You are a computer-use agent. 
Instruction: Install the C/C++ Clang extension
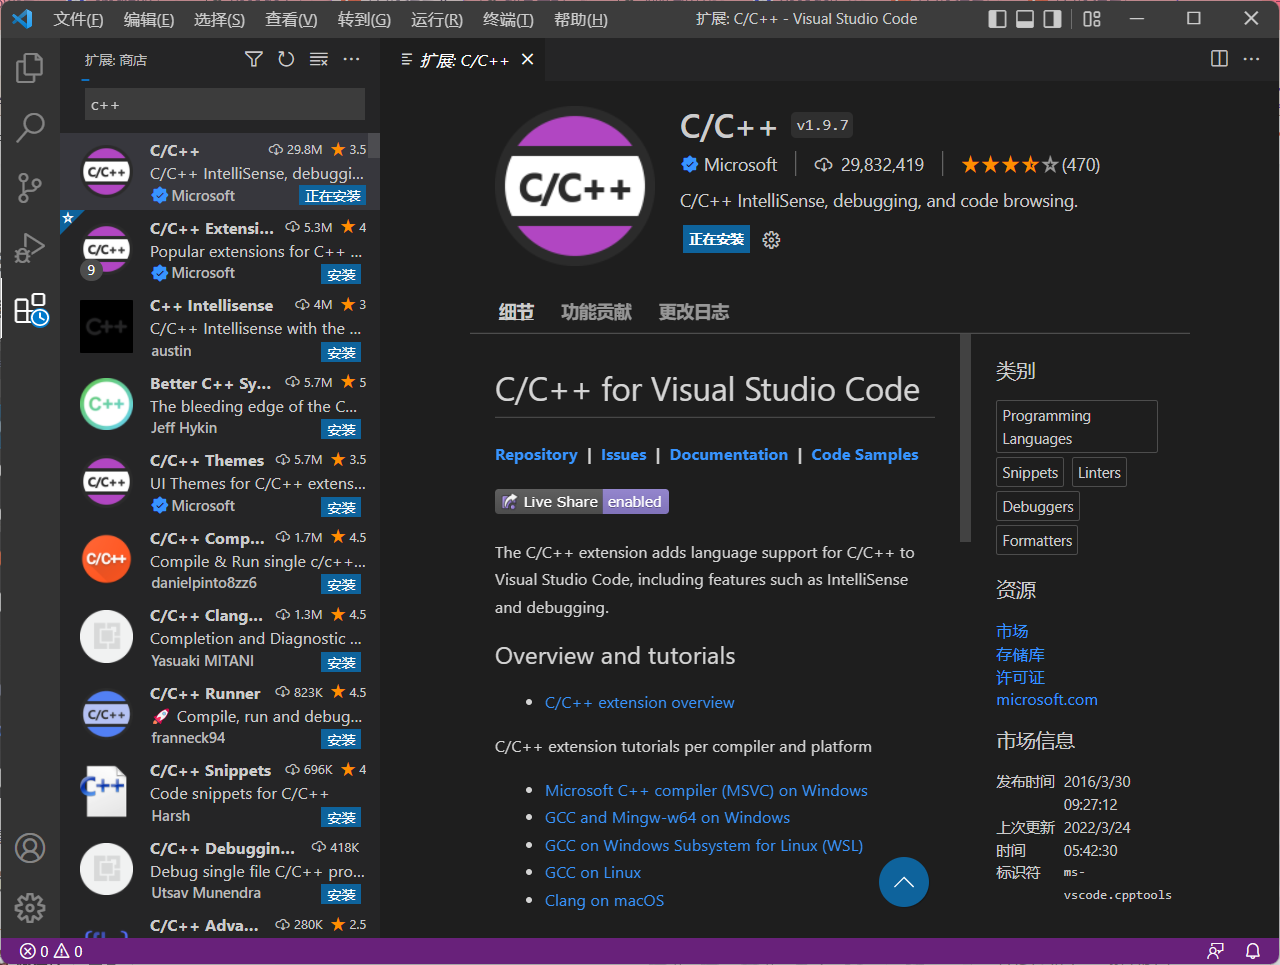tap(341, 663)
